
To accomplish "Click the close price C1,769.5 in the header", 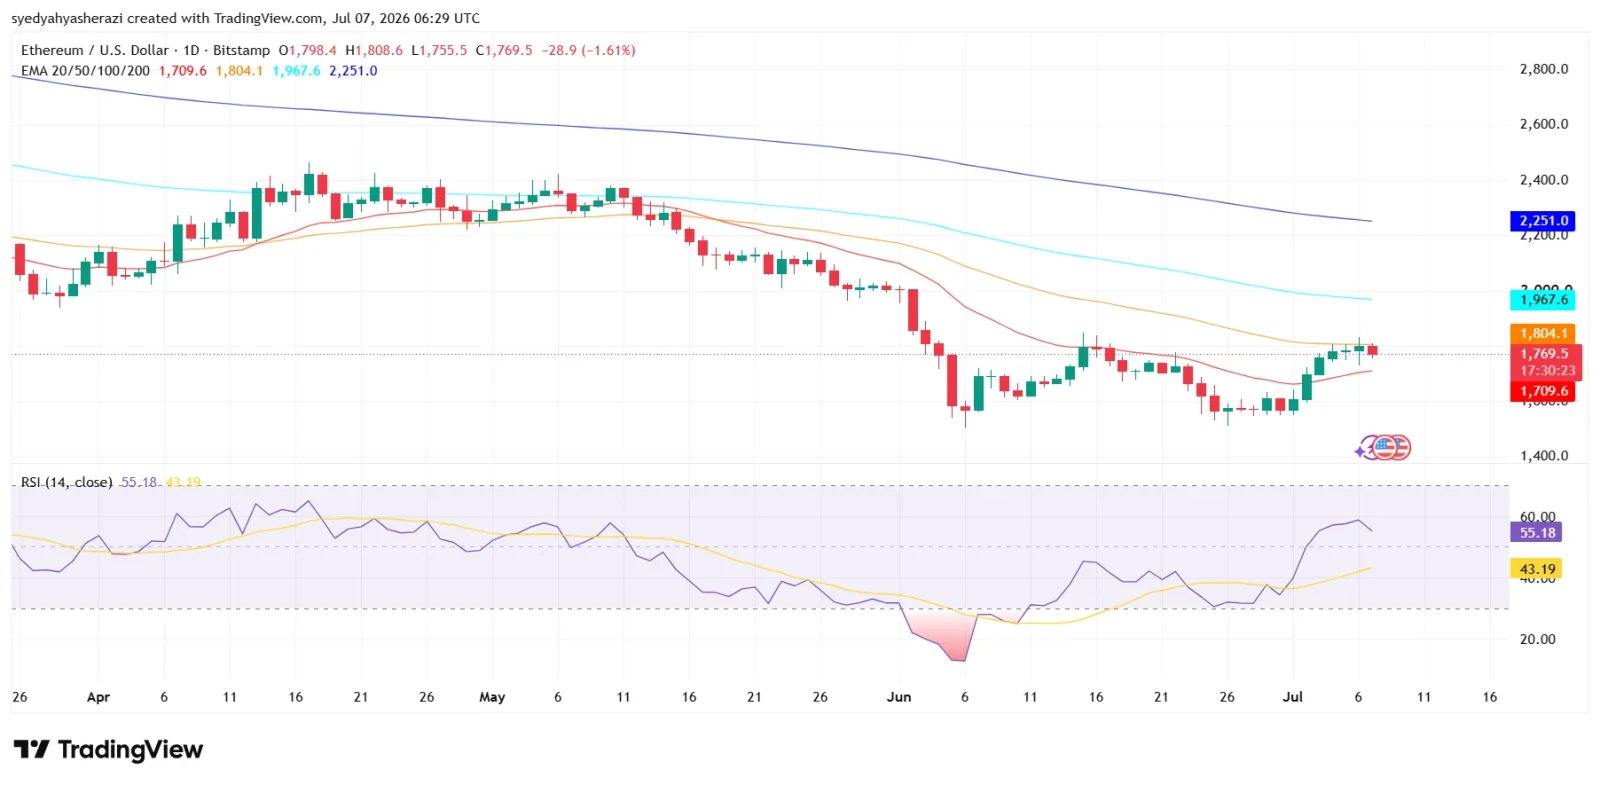I will (x=504, y=50).
